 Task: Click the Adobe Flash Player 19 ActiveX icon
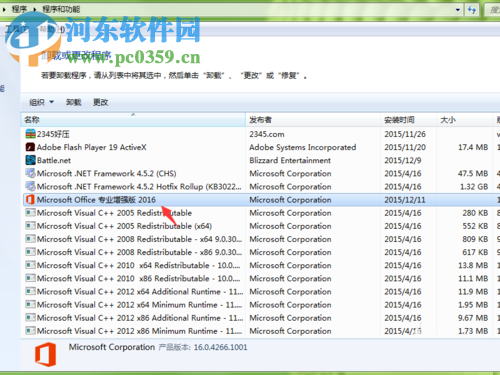coord(30,147)
